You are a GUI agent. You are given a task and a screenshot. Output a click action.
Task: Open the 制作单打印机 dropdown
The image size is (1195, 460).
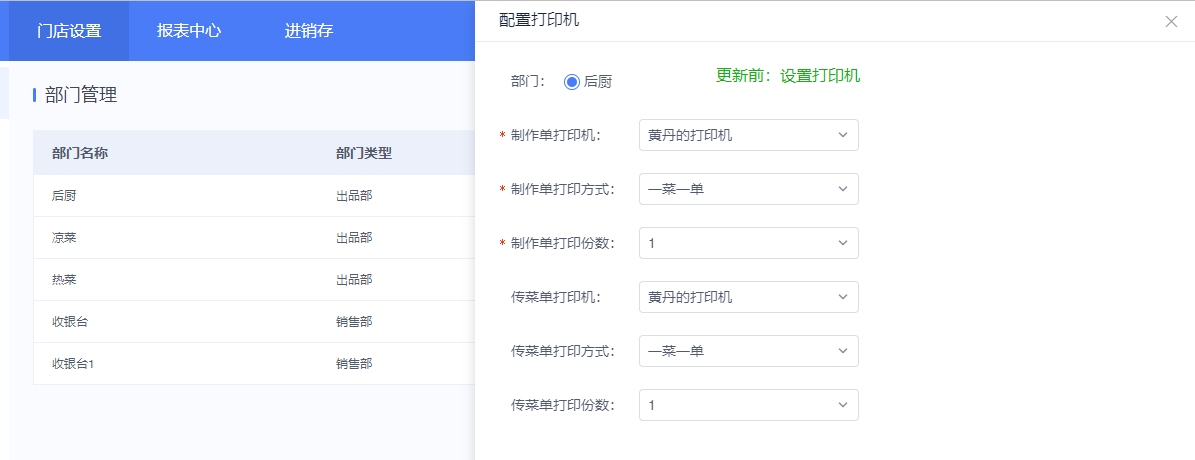pos(748,135)
